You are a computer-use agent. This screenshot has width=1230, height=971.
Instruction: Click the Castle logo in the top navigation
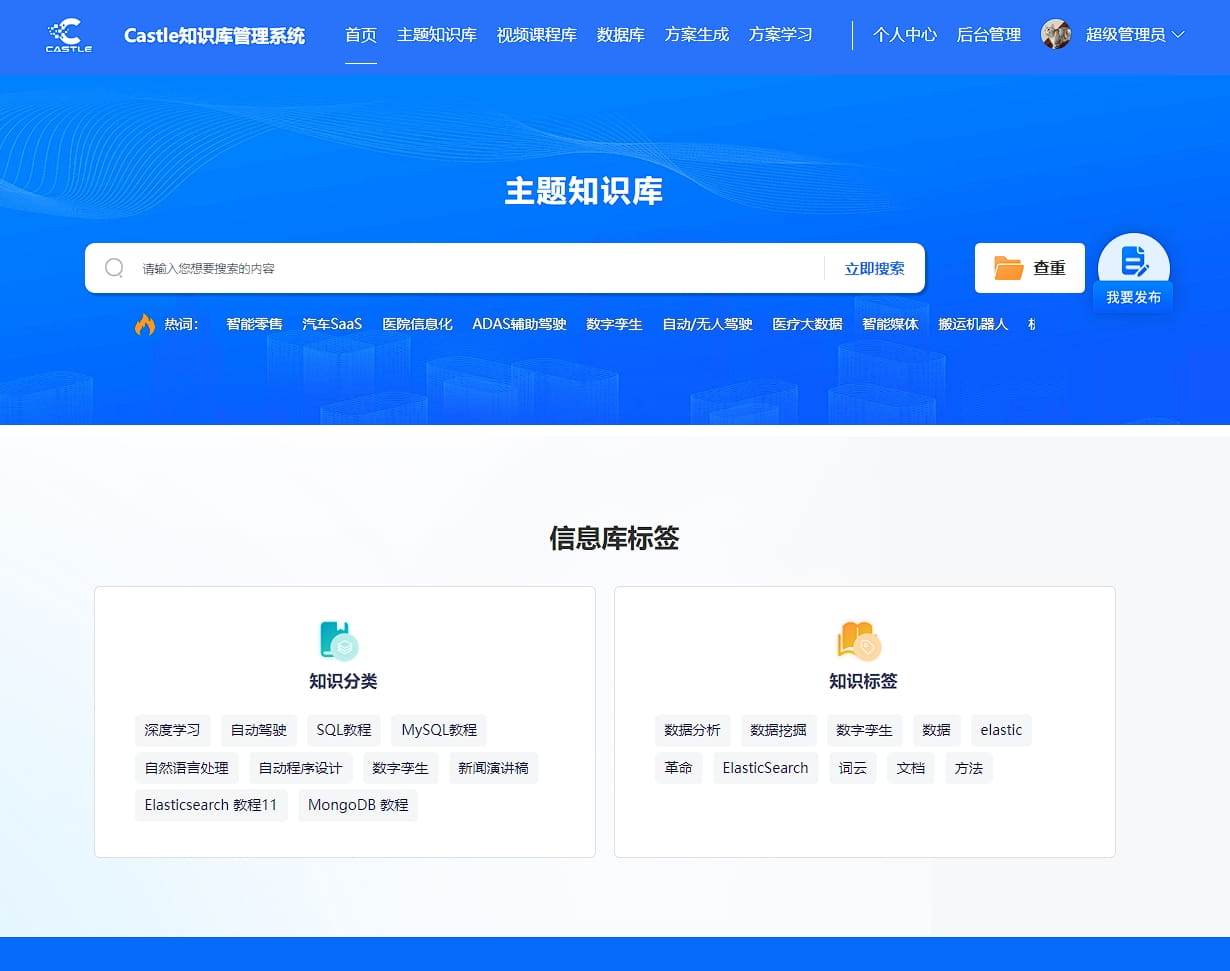(x=67, y=36)
